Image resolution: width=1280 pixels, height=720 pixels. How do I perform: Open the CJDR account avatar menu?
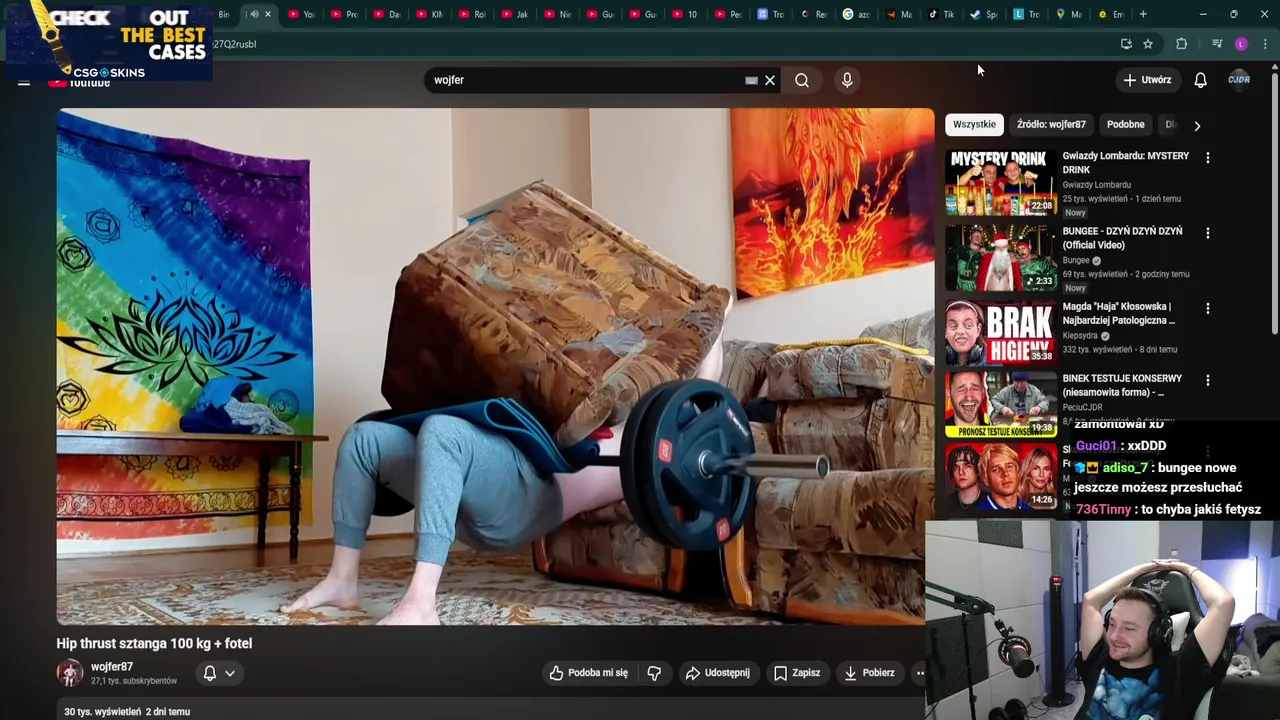[x=1239, y=80]
